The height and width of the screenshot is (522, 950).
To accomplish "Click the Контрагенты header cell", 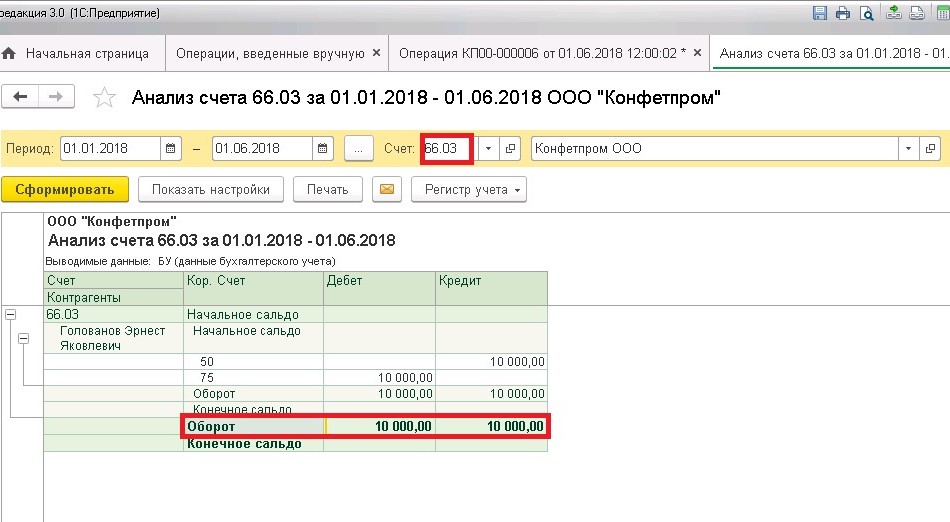I will click(113, 297).
